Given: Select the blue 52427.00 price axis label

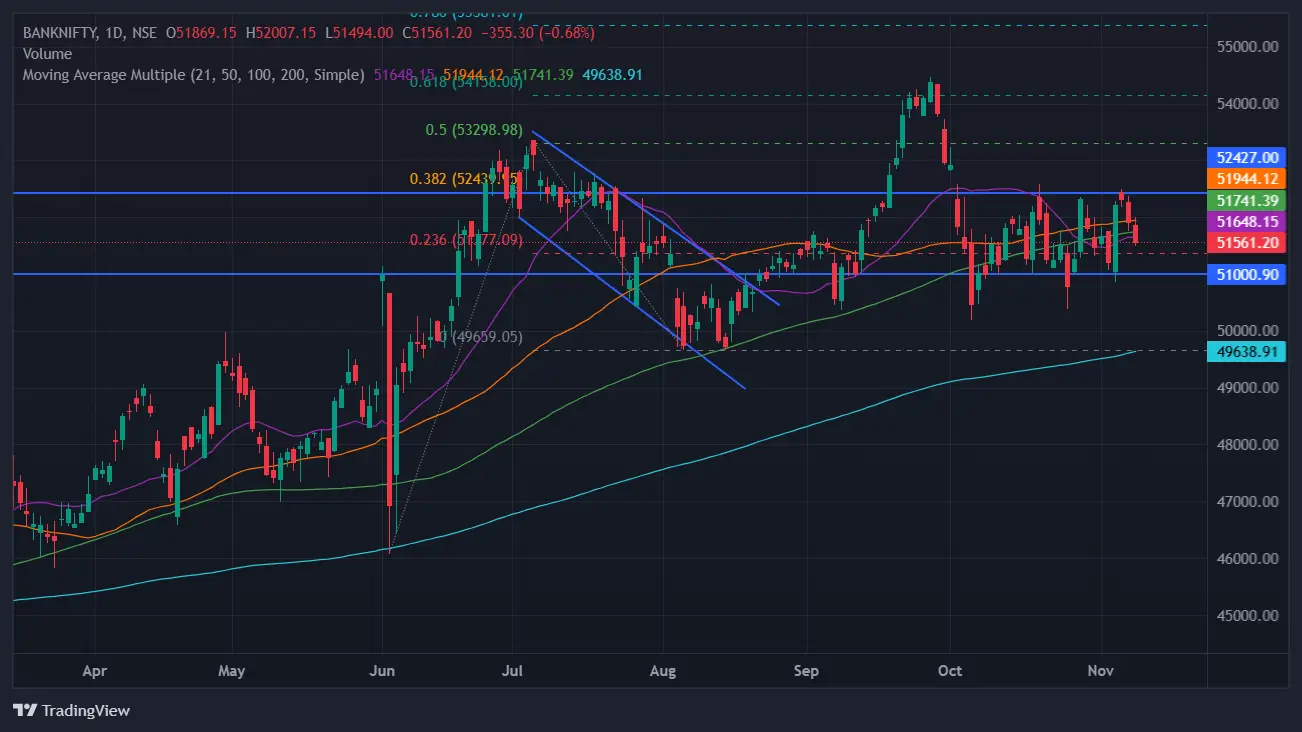Looking at the screenshot, I should coord(1246,157).
